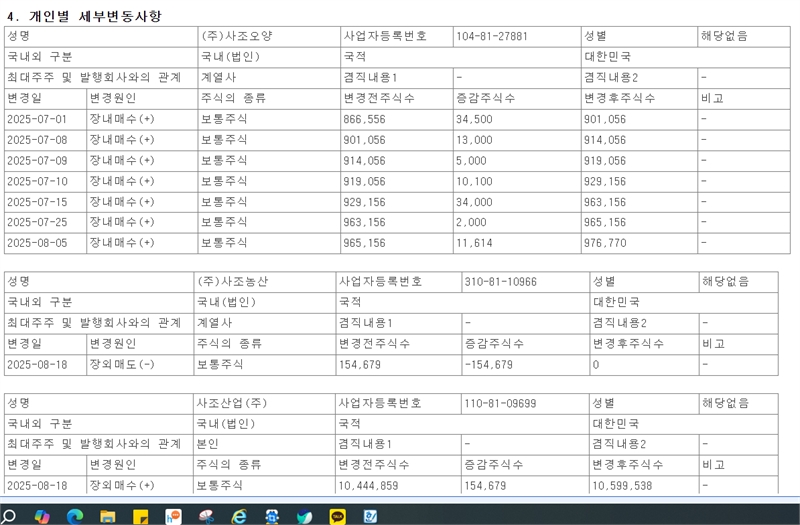800x525 pixels.
Task: Select the 사조산업(주) name cell
Action: pos(230,403)
